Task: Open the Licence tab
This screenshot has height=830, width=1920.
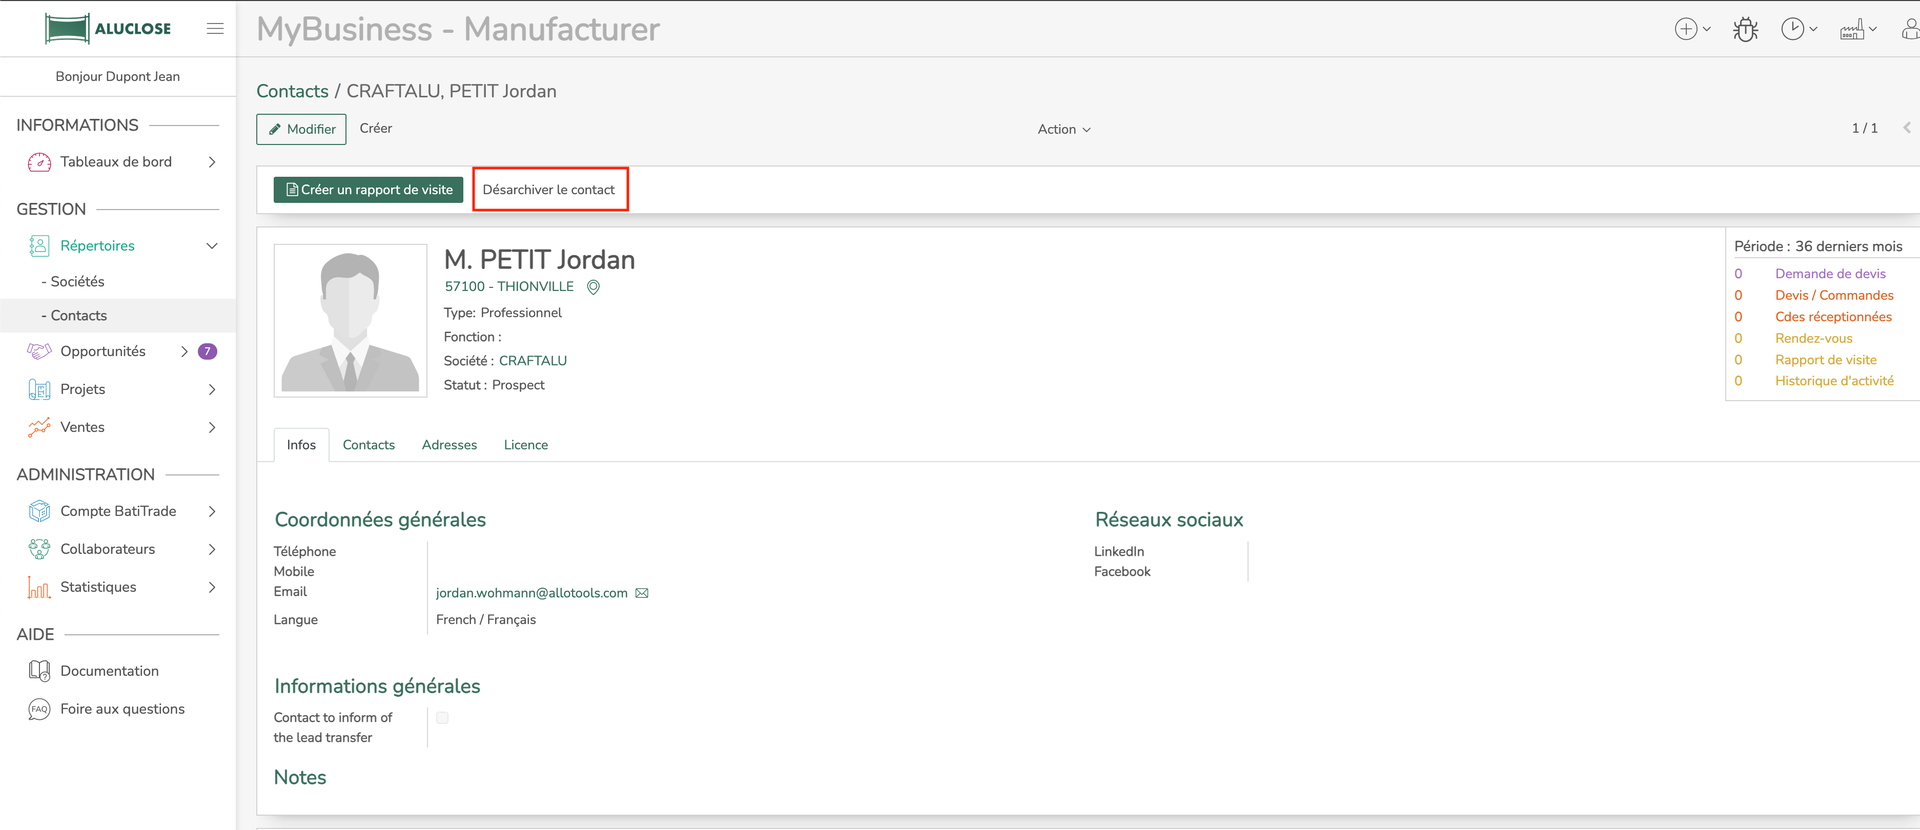Action: [525, 445]
